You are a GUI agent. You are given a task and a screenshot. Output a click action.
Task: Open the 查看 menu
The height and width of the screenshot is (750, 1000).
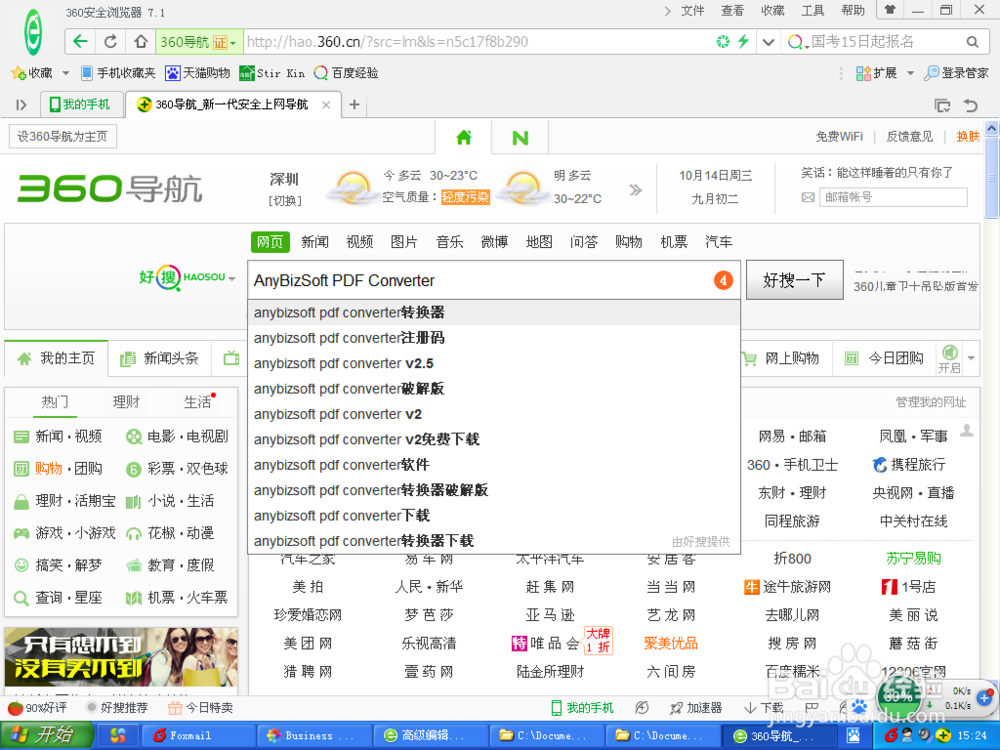[732, 11]
